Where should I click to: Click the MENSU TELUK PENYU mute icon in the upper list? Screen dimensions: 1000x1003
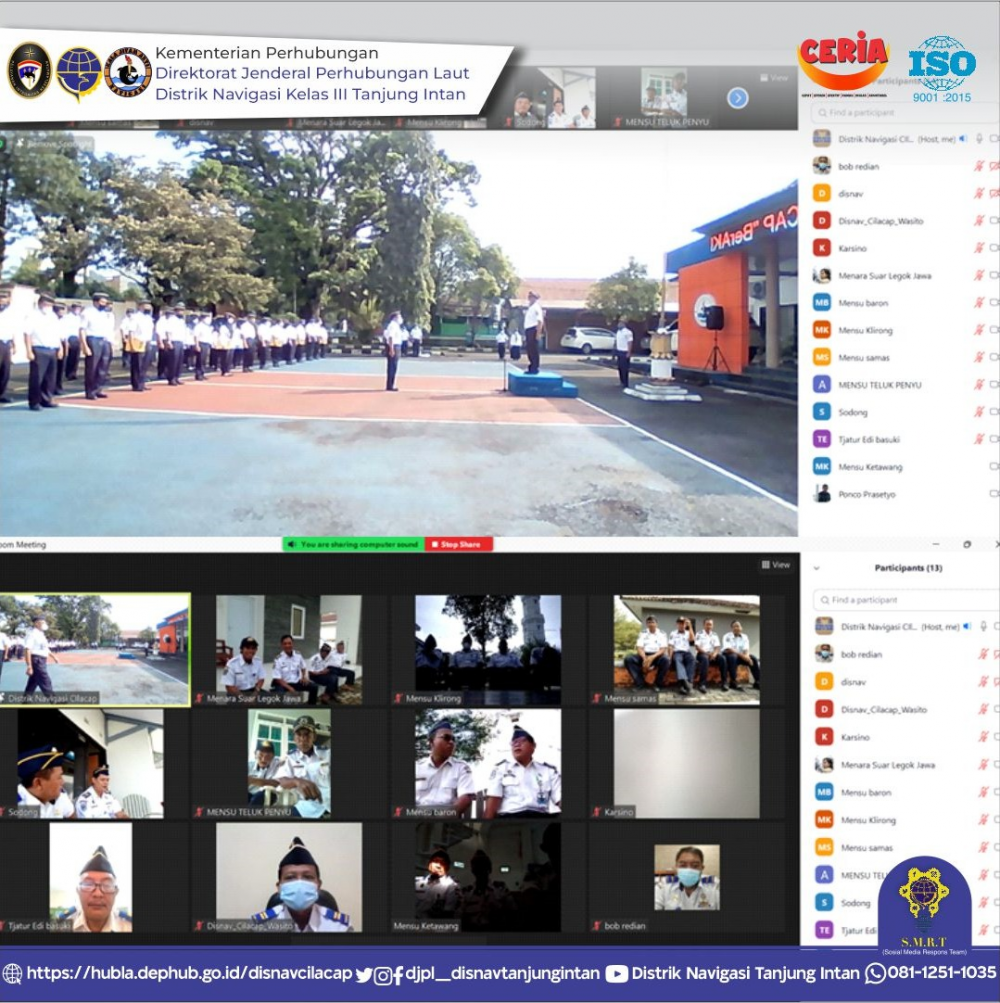978,384
